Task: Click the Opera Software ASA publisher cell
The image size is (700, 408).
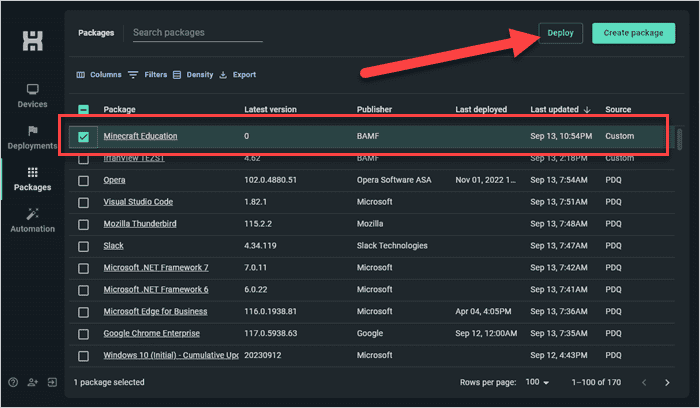Action: tap(394, 180)
